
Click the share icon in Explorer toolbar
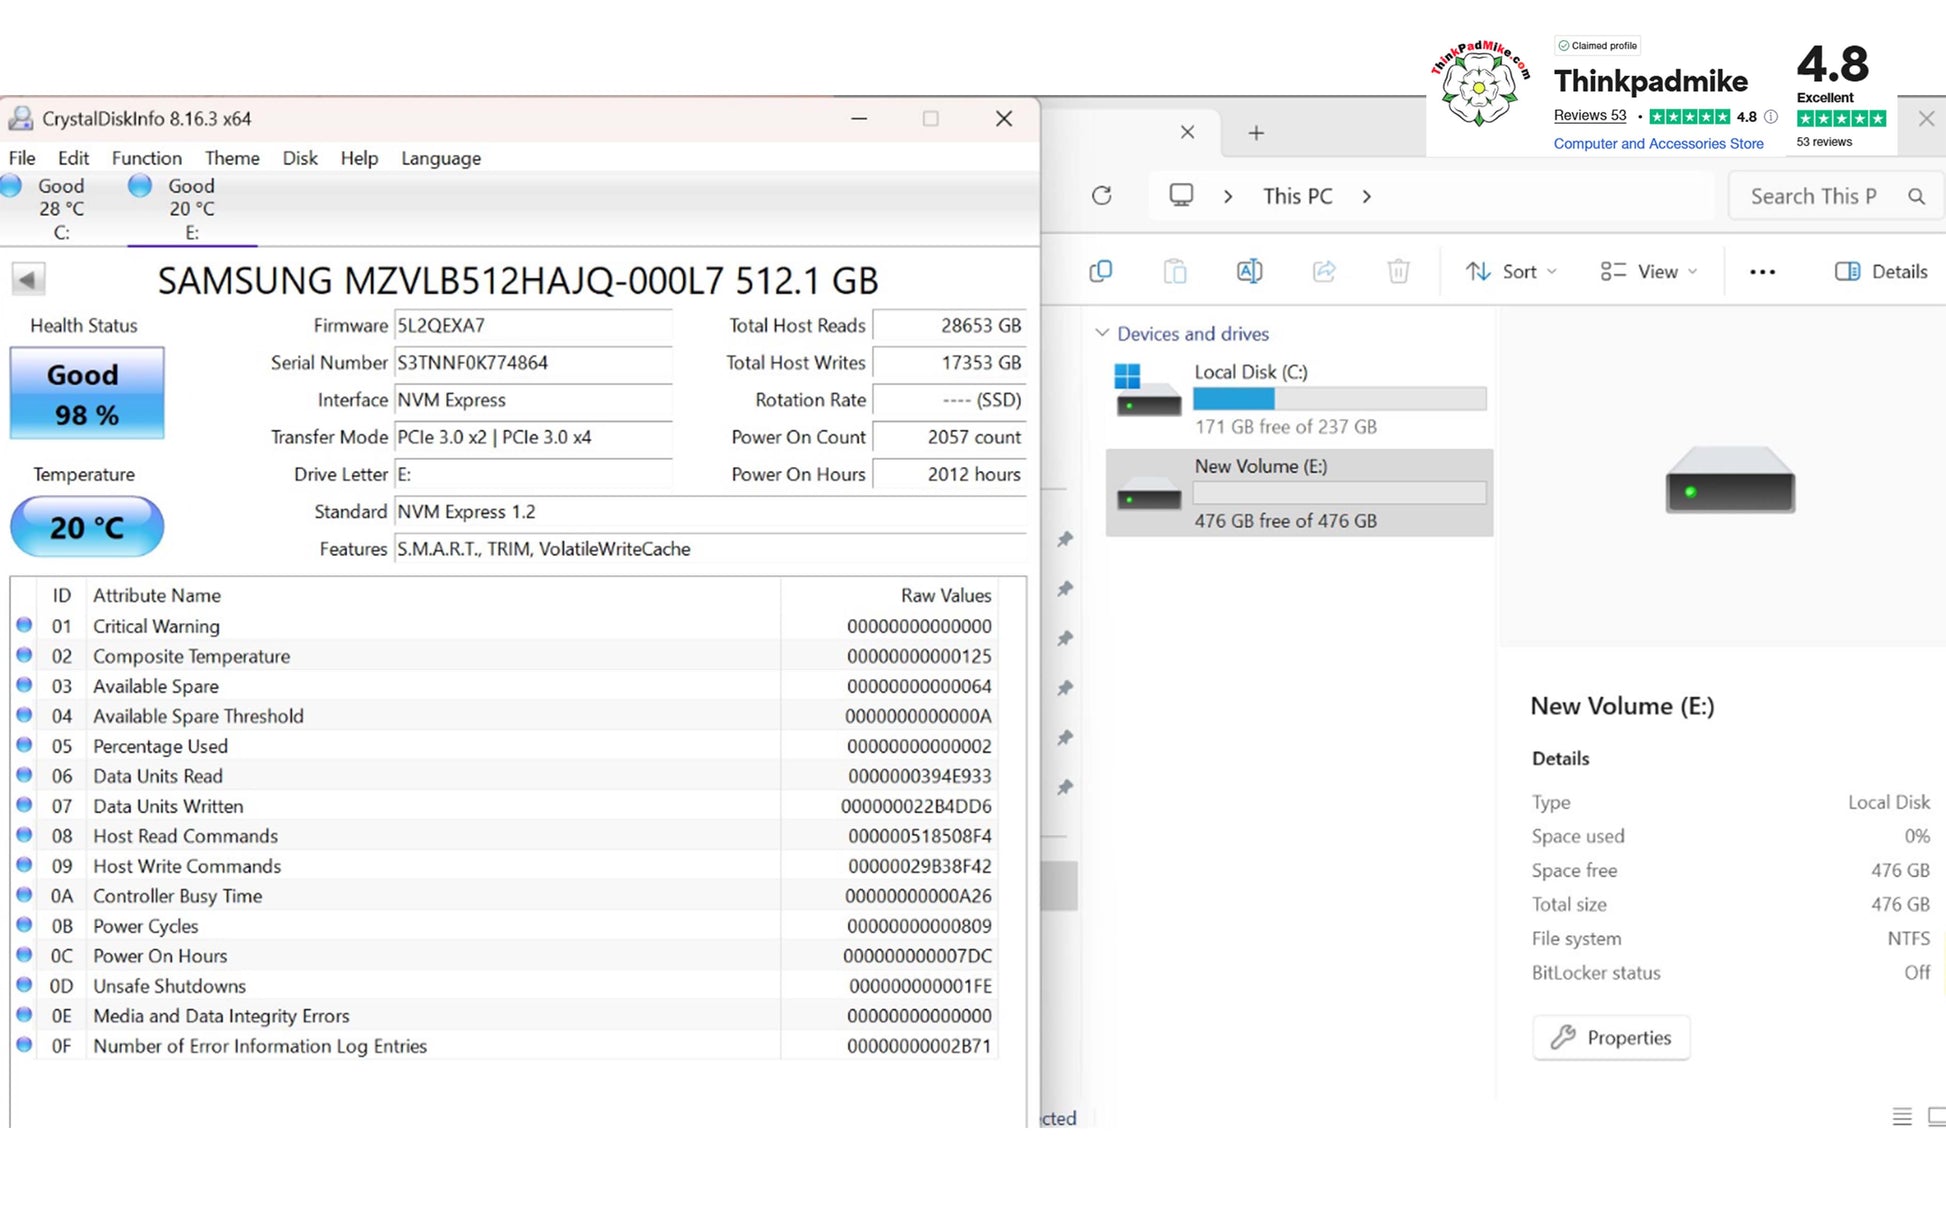pos(1324,271)
